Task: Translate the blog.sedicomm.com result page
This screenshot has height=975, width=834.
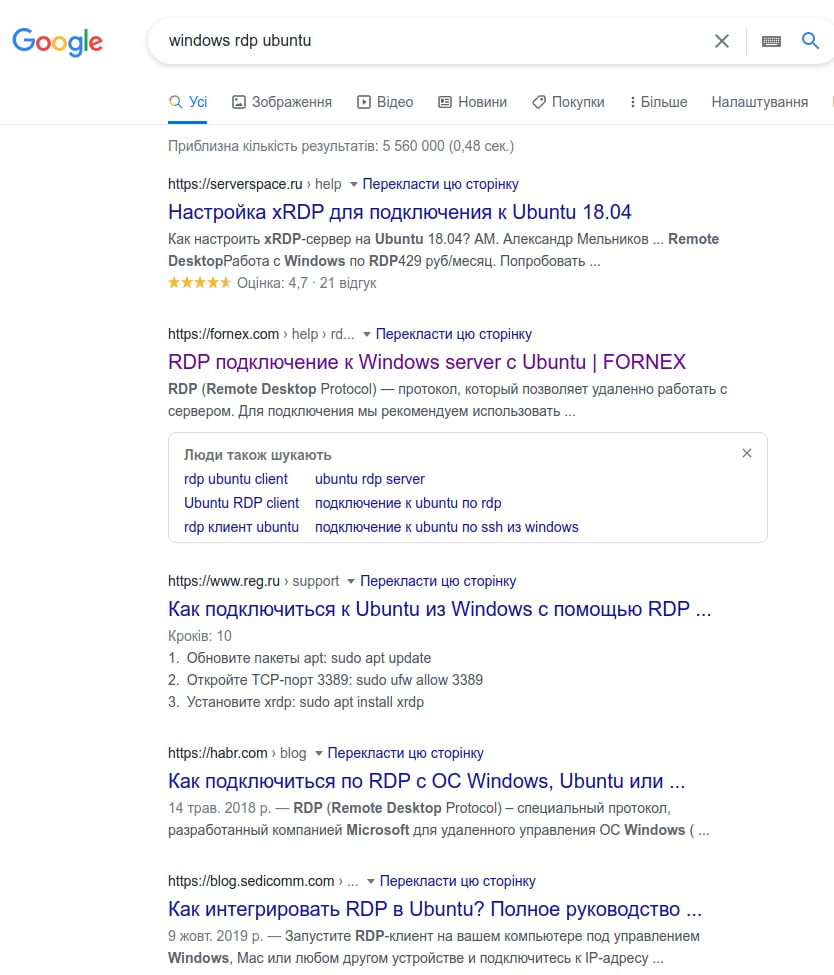Action: click(458, 881)
